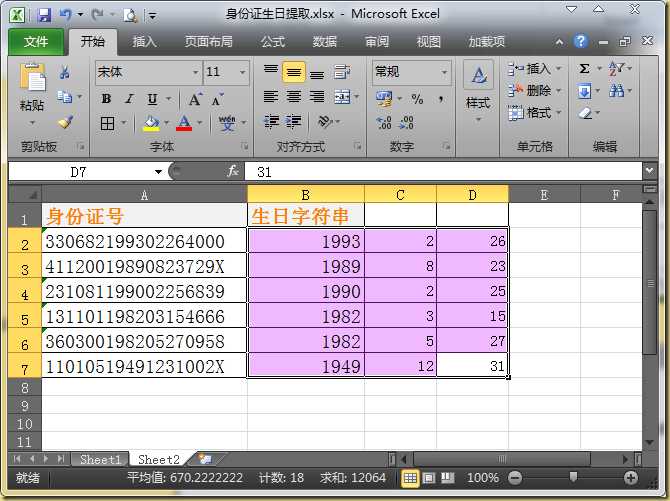Apply cell borders icon

point(107,124)
